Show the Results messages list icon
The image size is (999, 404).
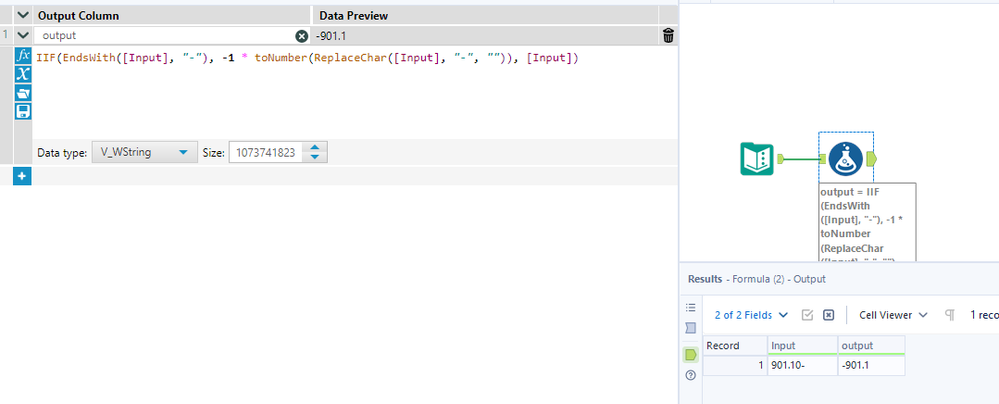point(690,307)
